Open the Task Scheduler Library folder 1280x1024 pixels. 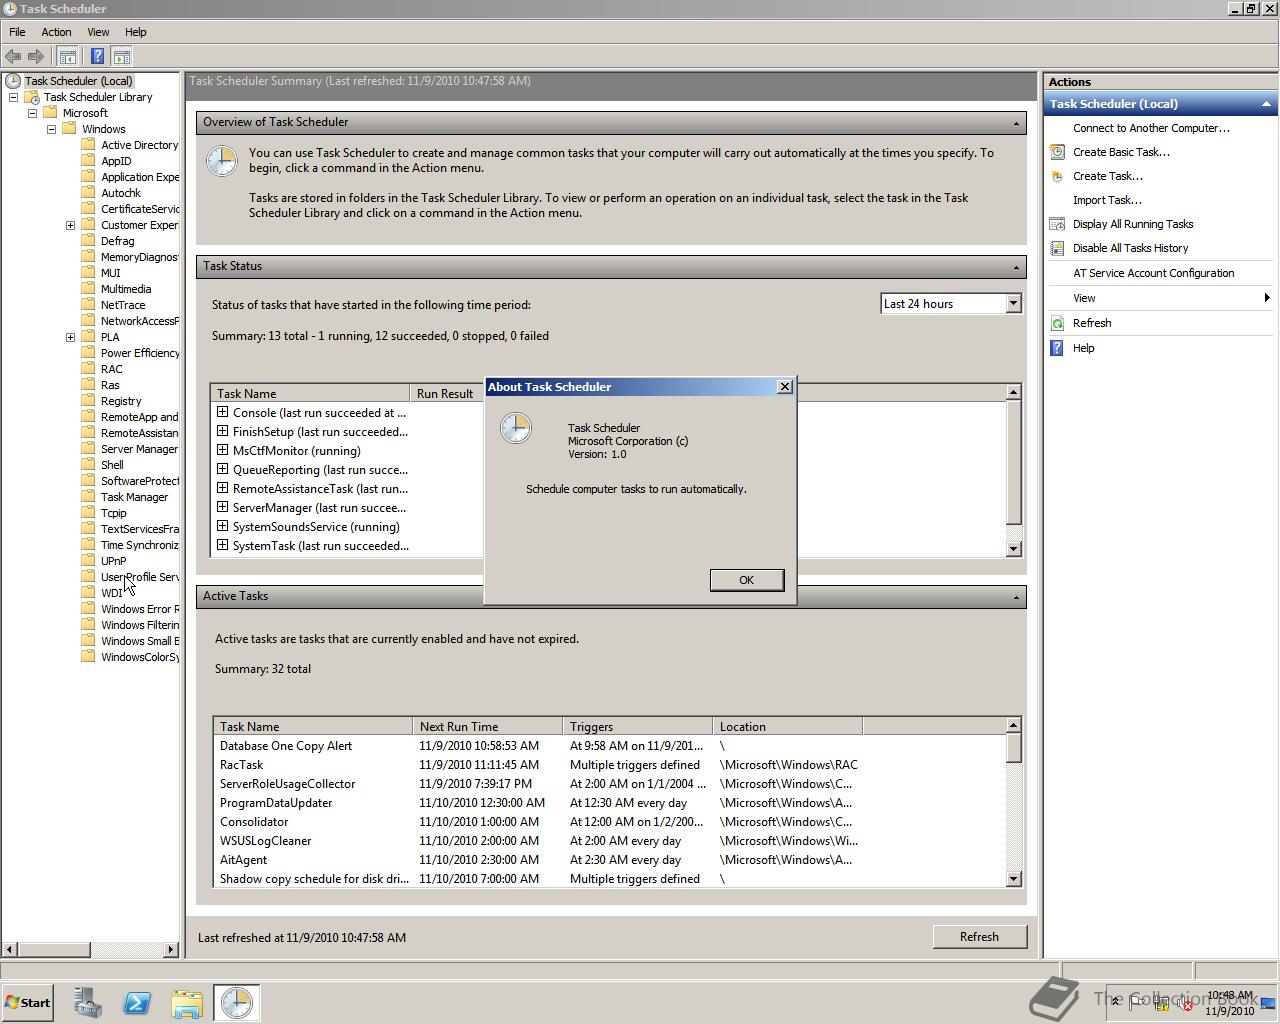pos(98,97)
